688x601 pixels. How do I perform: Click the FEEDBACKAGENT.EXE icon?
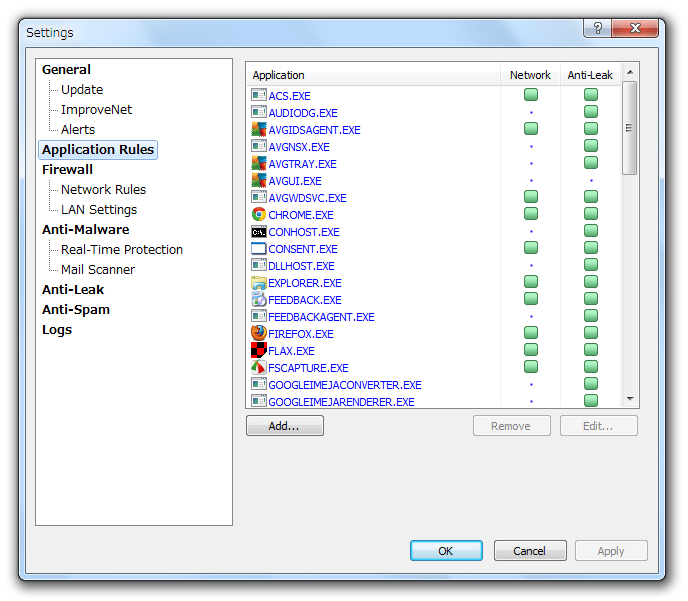(258, 316)
